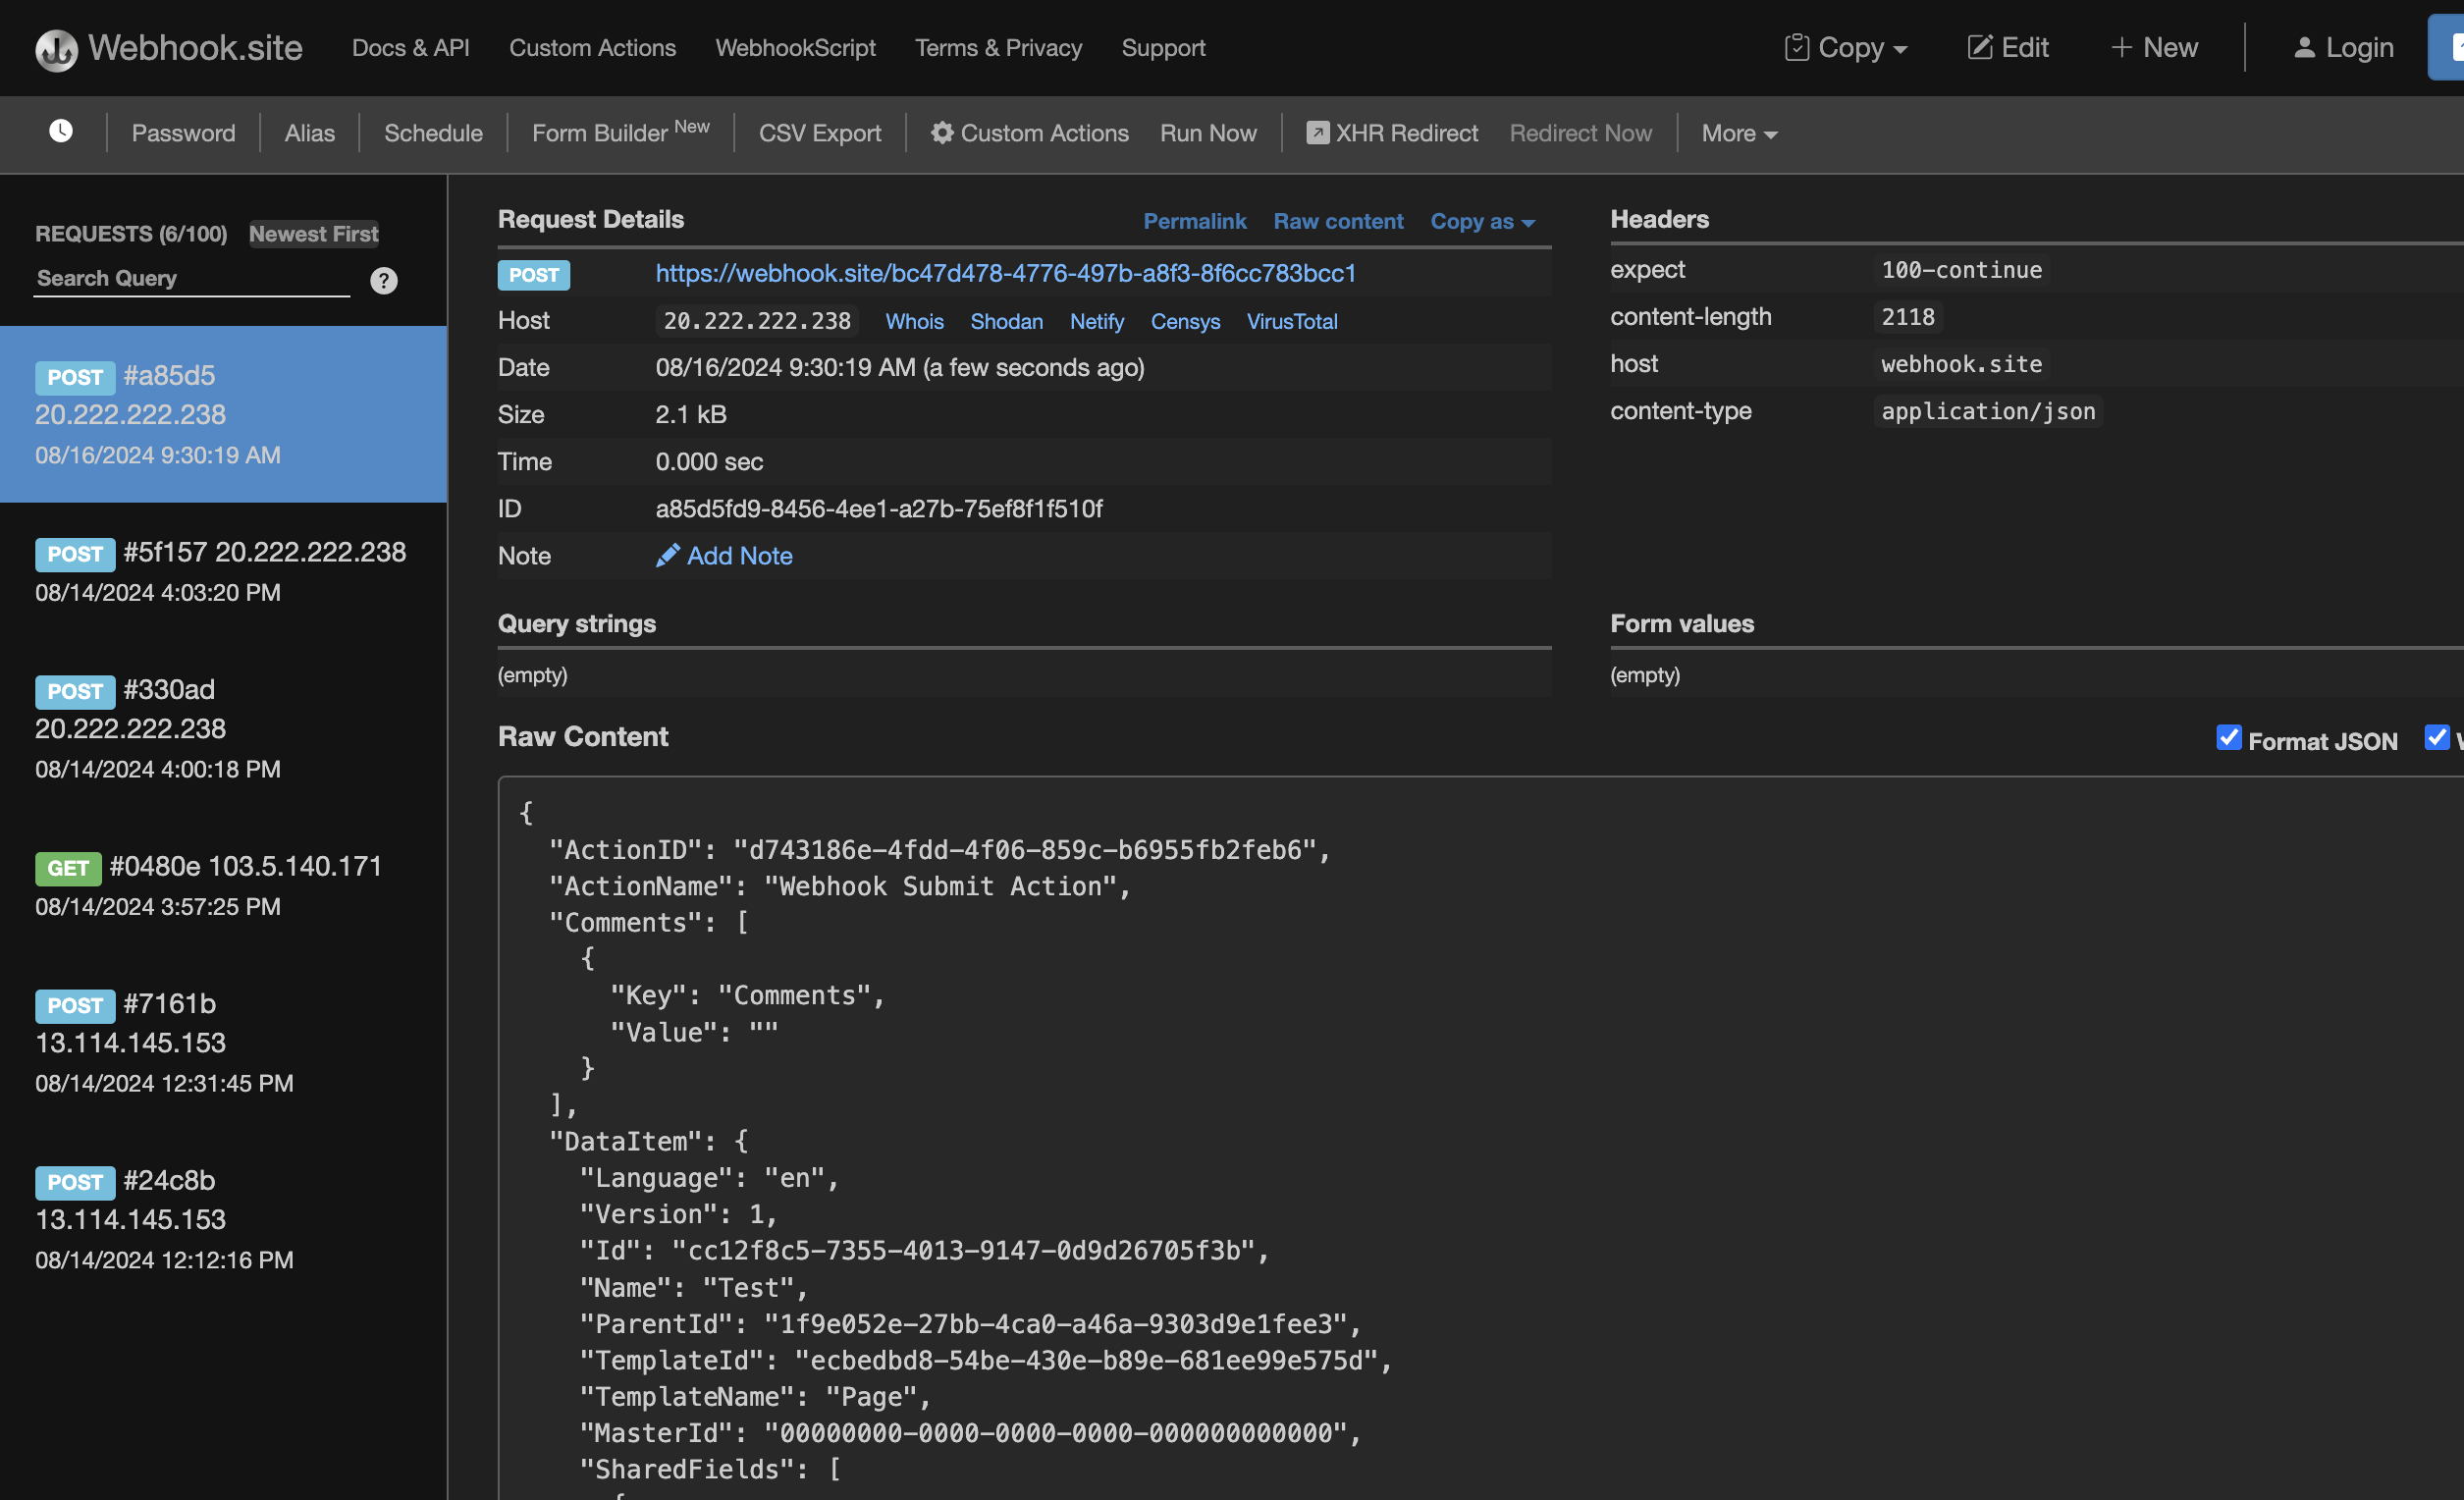Click CSV Export in the toolbar
Viewport: 2464px width, 1500px height.
820,133
